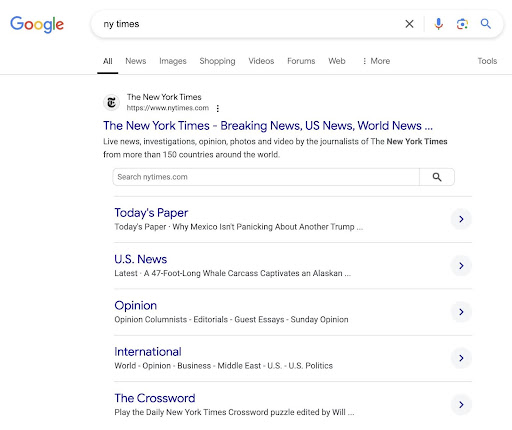Screen dimensions: 512x430
Task: Switch to the News tab
Action: (136, 61)
